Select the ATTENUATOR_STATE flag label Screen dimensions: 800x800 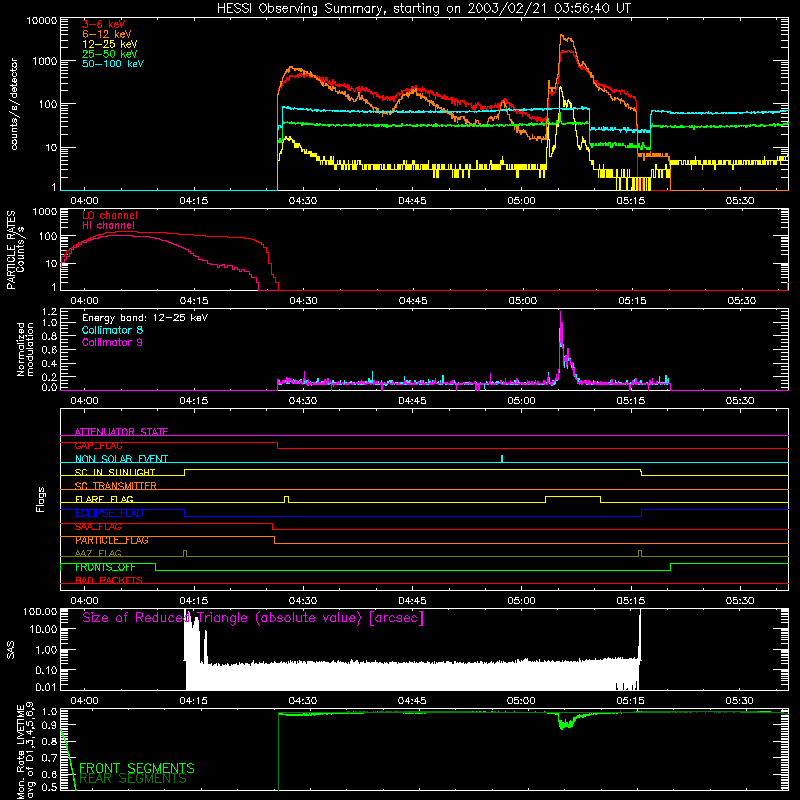click(x=121, y=432)
